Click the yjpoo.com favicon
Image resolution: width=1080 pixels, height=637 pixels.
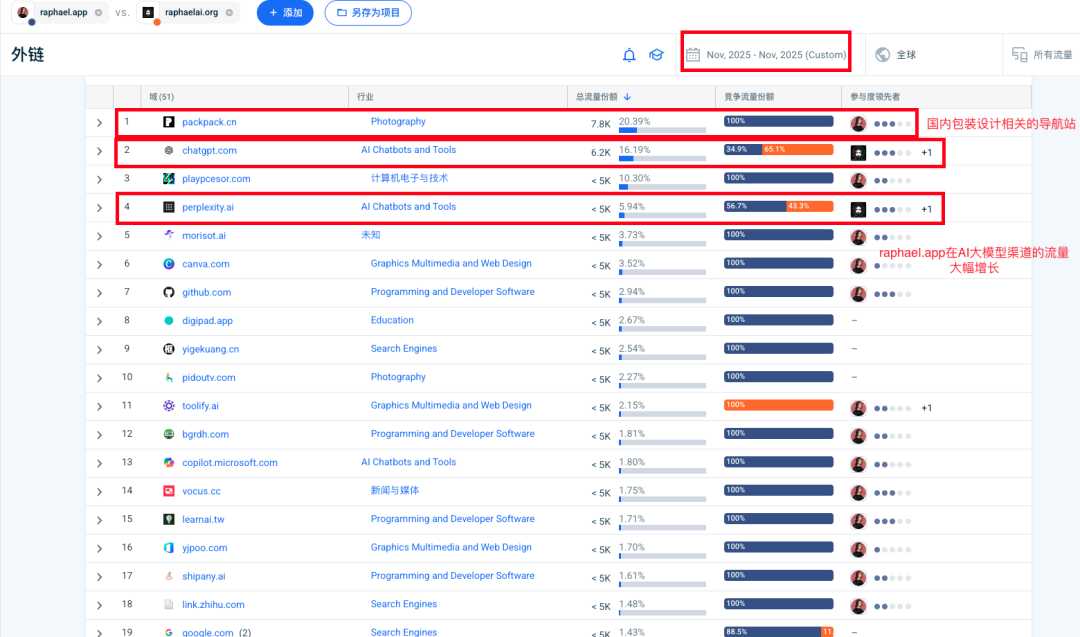(169, 547)
